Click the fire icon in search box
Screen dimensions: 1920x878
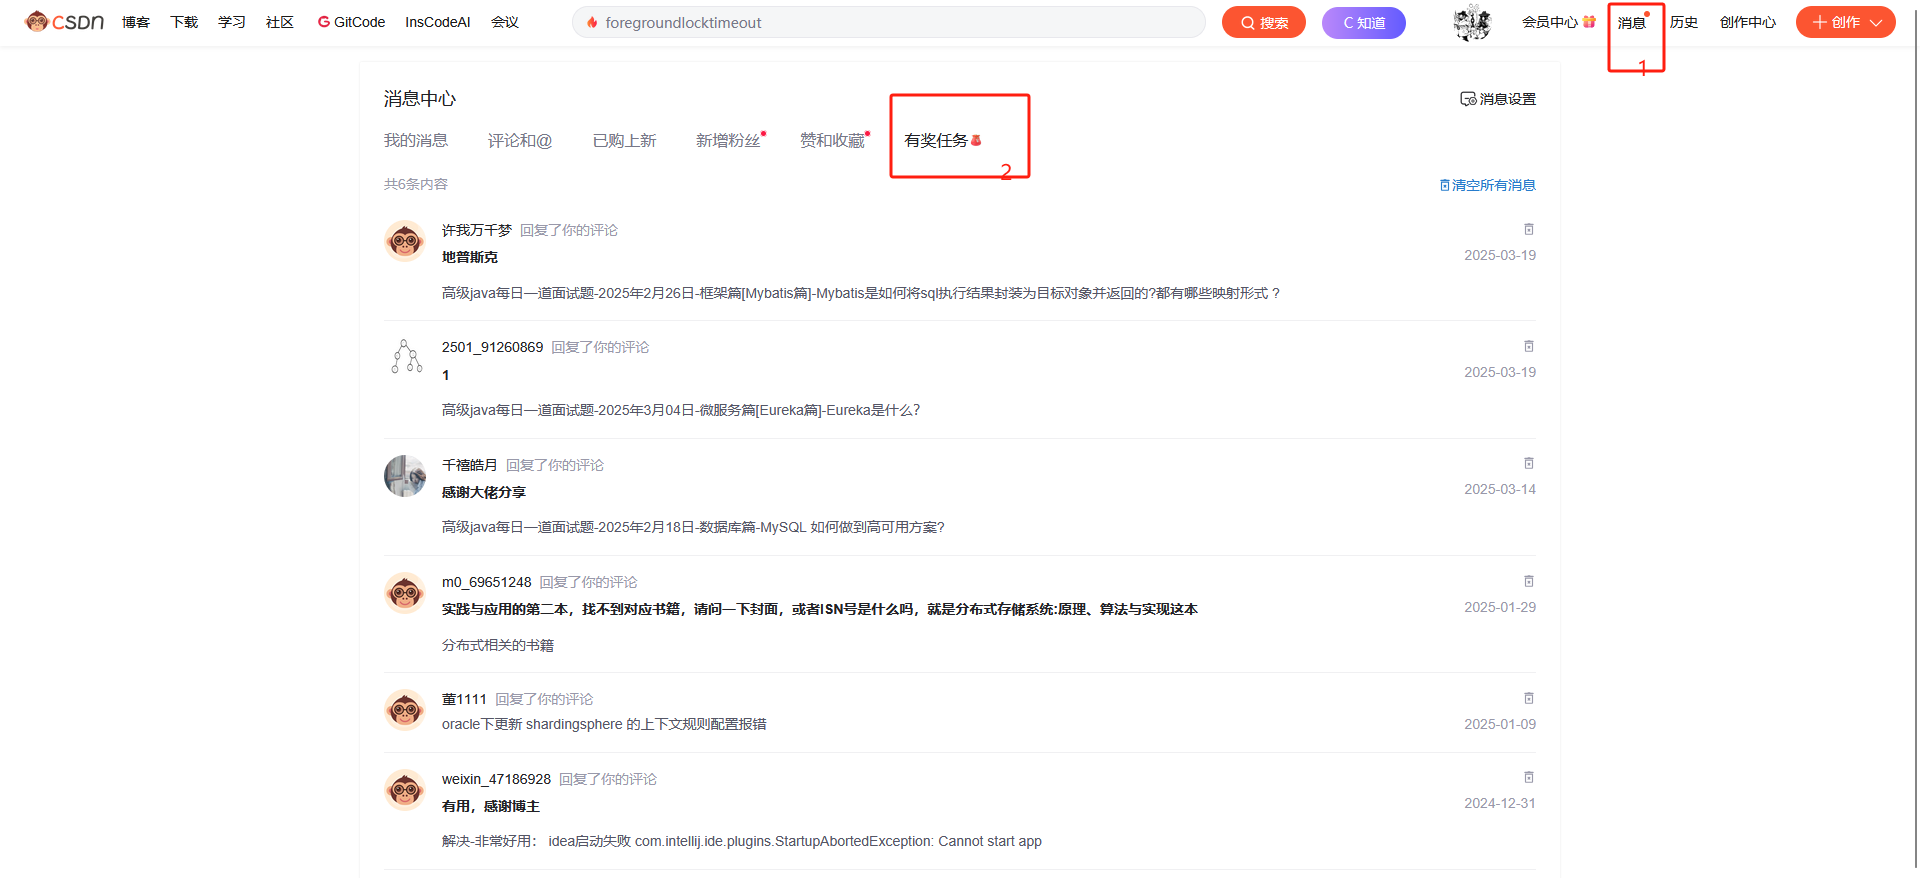592,22
